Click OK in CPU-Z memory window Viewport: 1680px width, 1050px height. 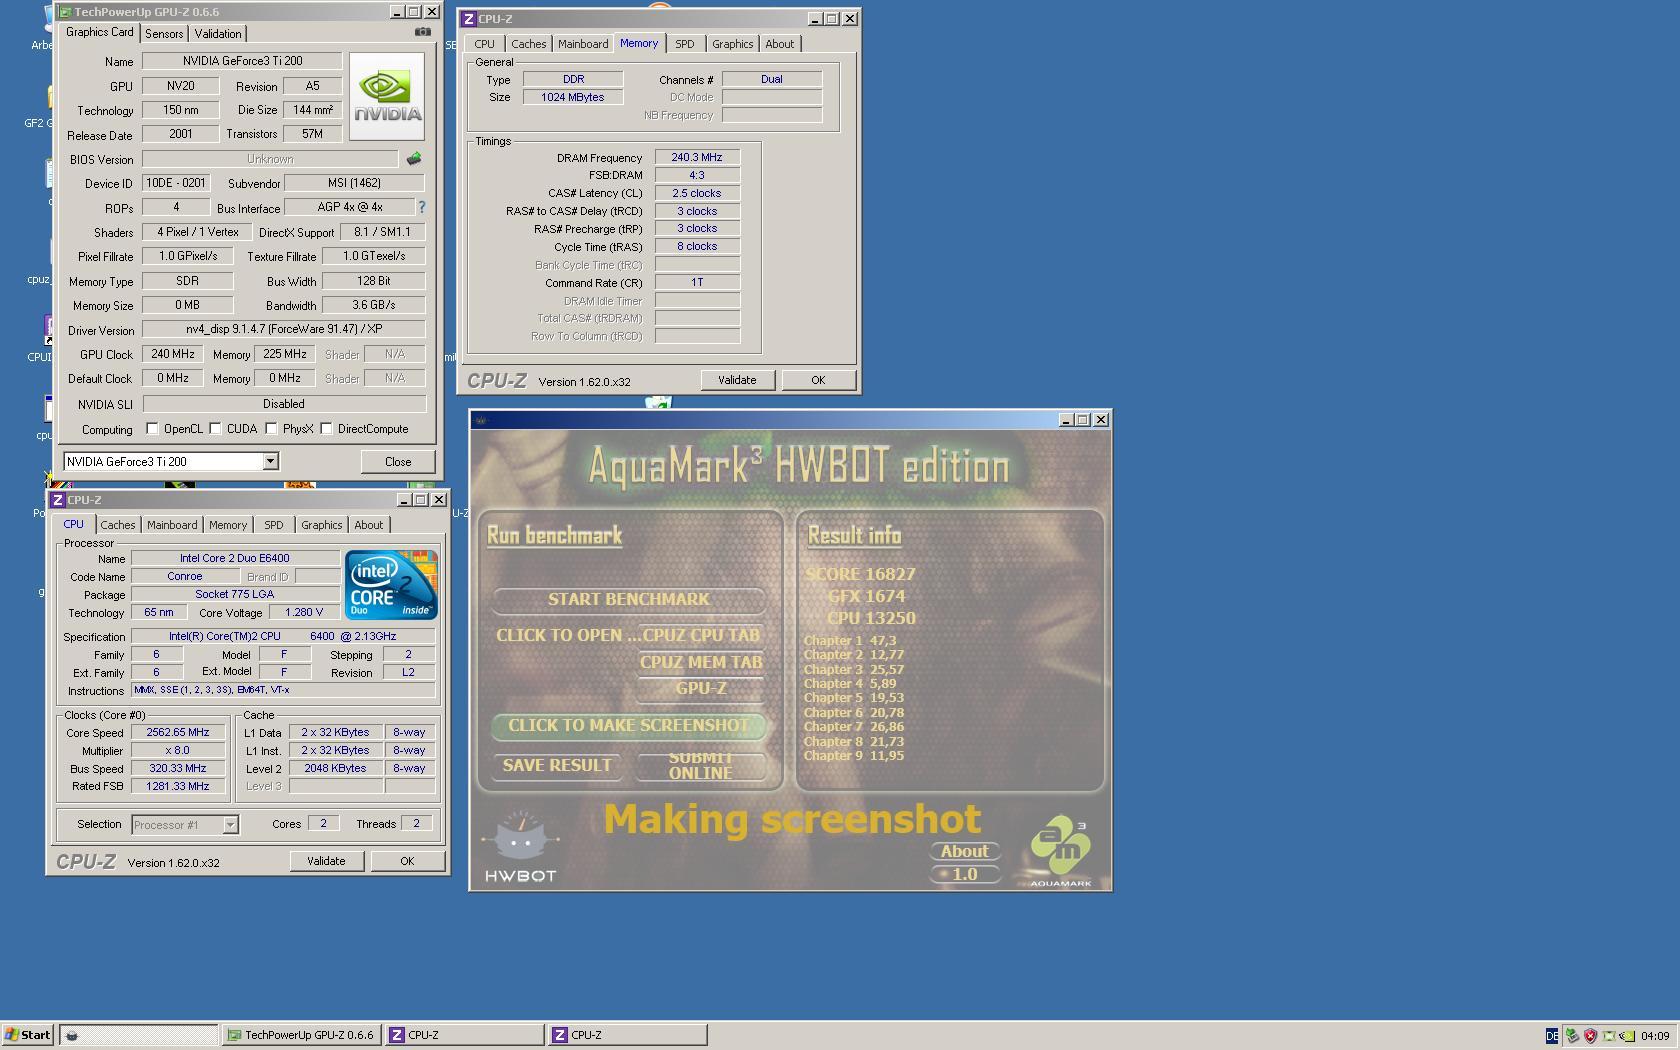point(818,380)
